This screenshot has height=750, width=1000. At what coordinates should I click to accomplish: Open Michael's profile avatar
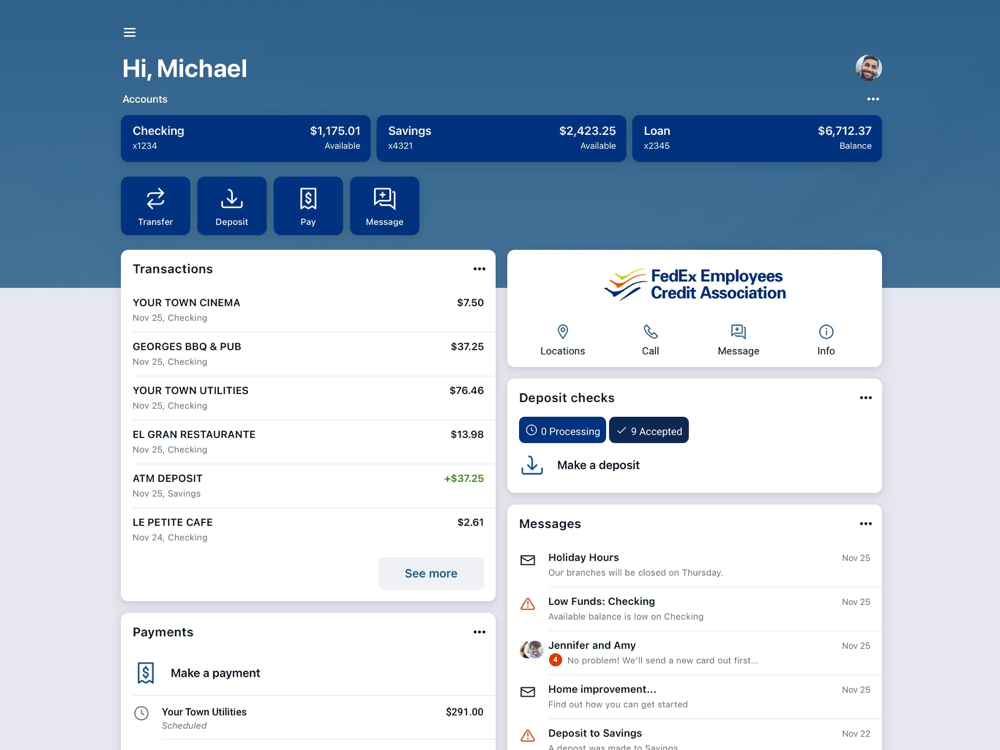pos(868,68)
